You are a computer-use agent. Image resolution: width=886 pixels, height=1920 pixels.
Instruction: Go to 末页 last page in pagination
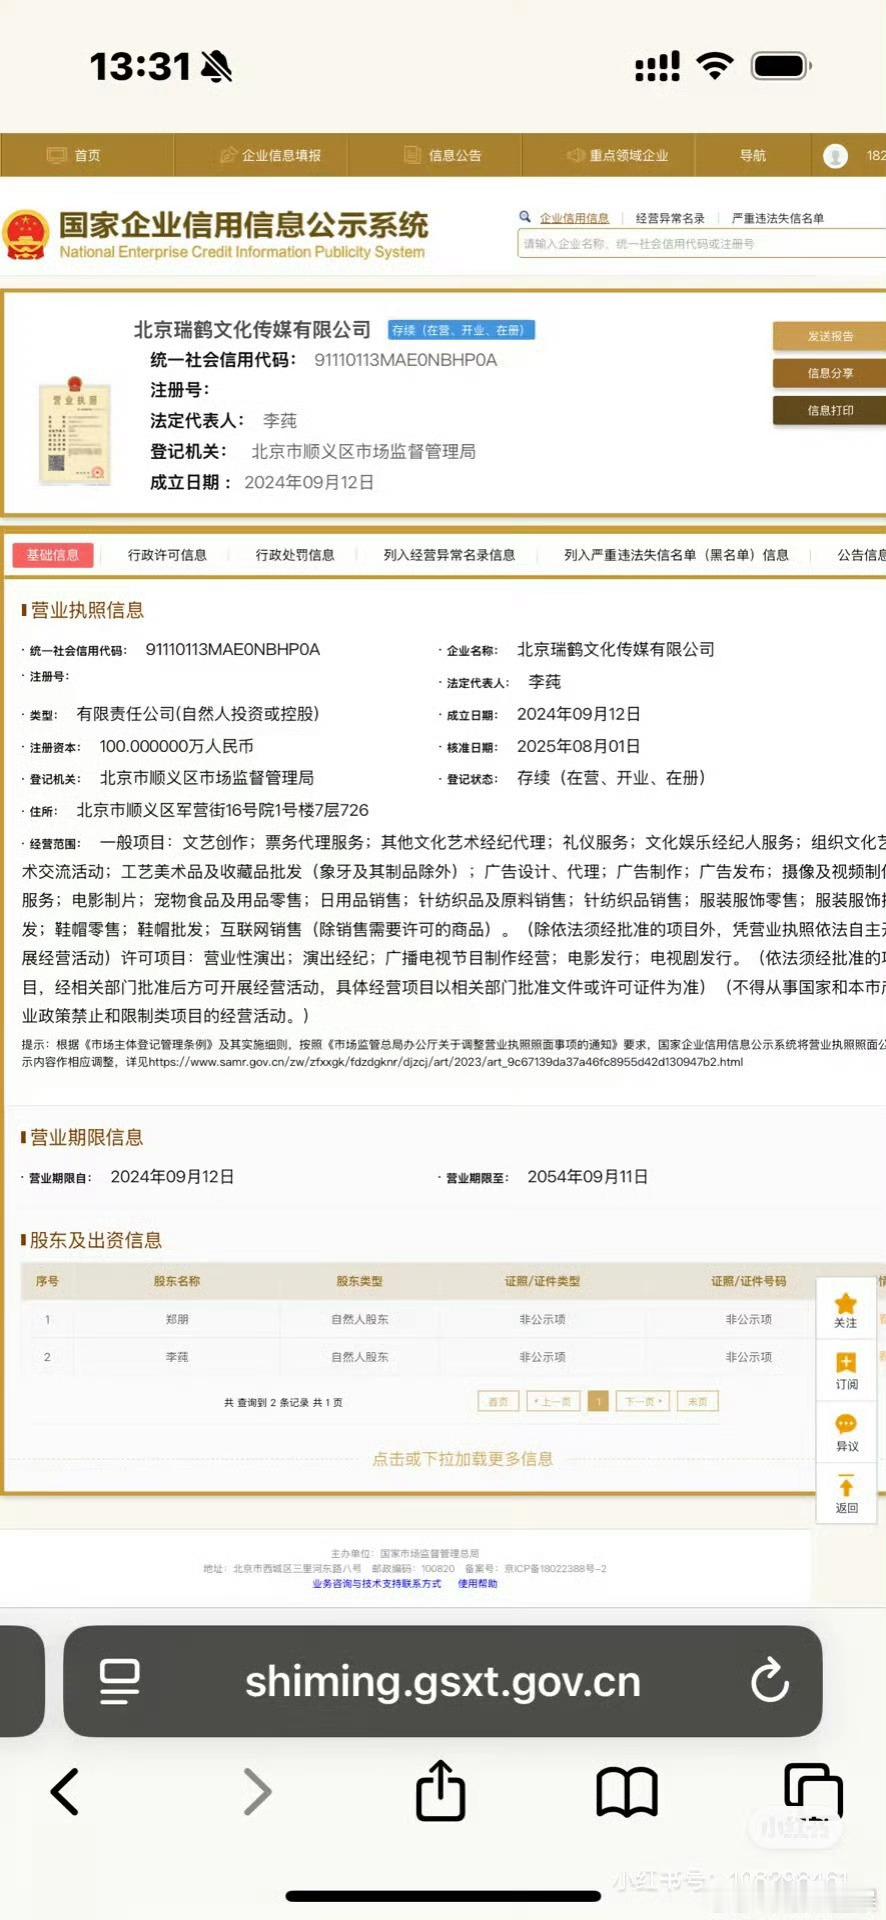pyautogui.click(x=698, y=1402)
